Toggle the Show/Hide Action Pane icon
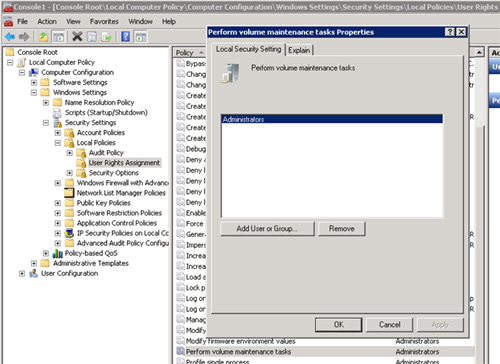The image size is (500, 364). click(141, 37)
